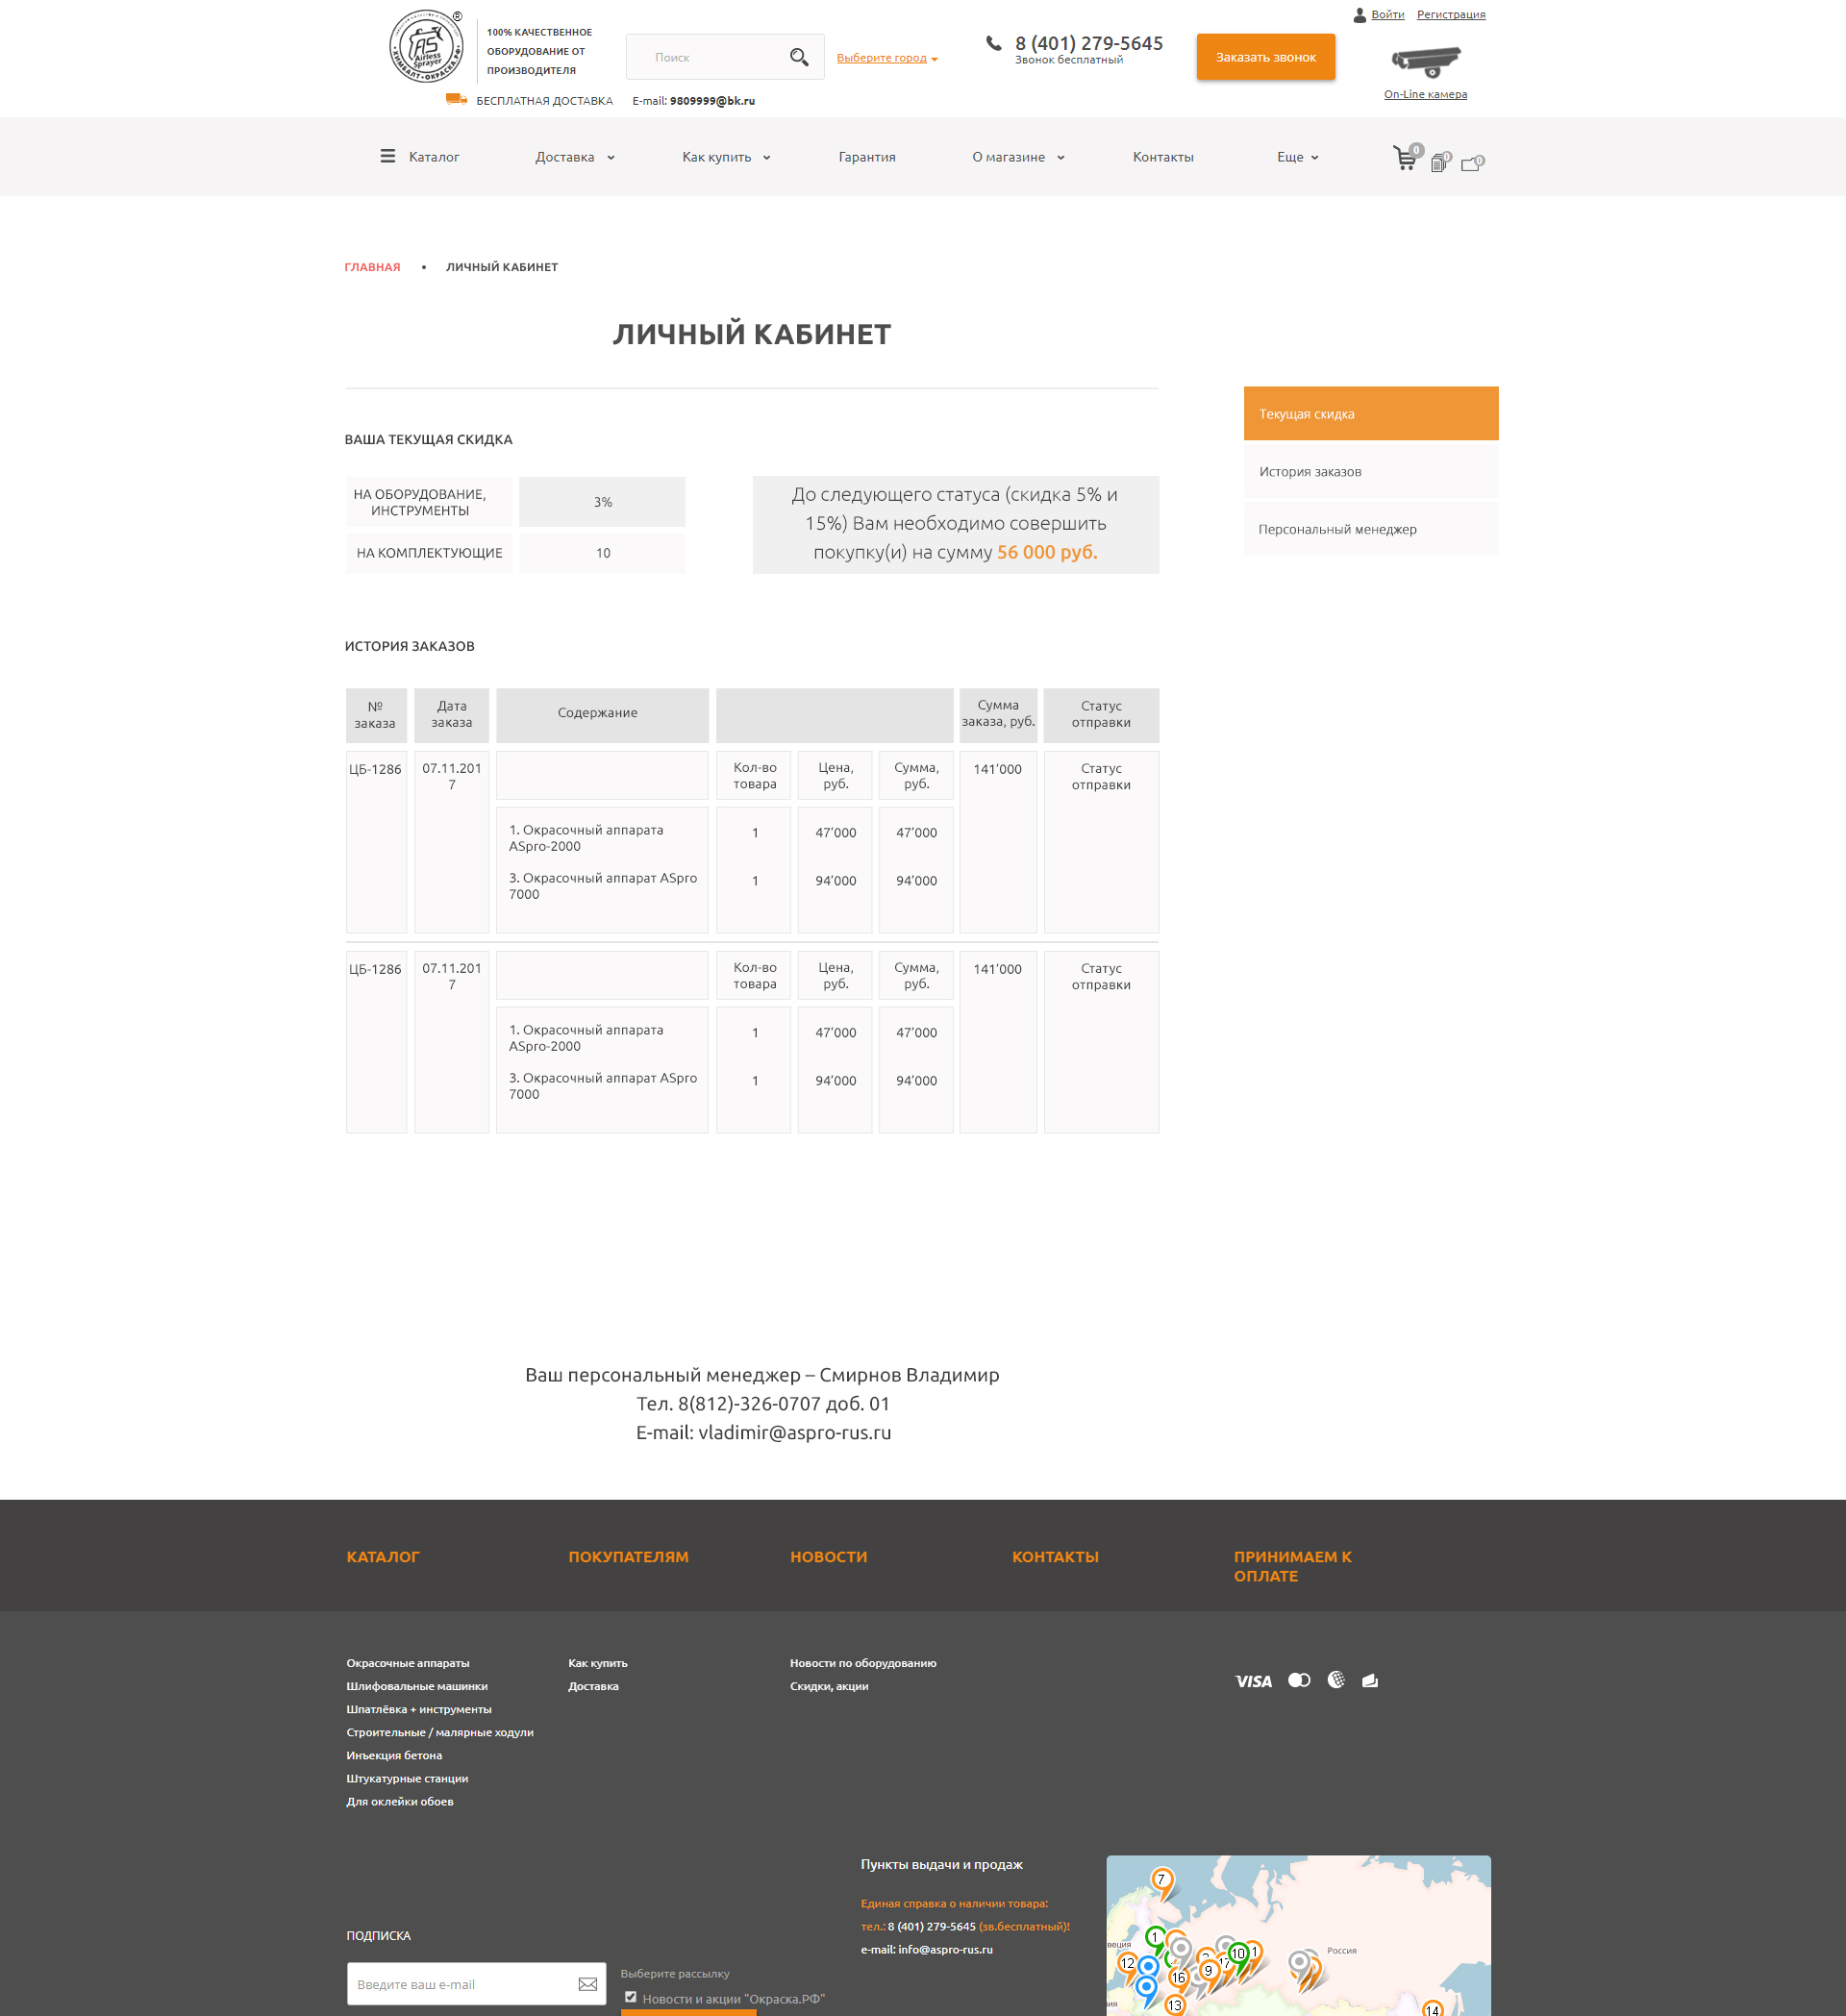Open the On-Line камера link
The height and width of the screenshot is (2016, 1846).
(1425, 94)
